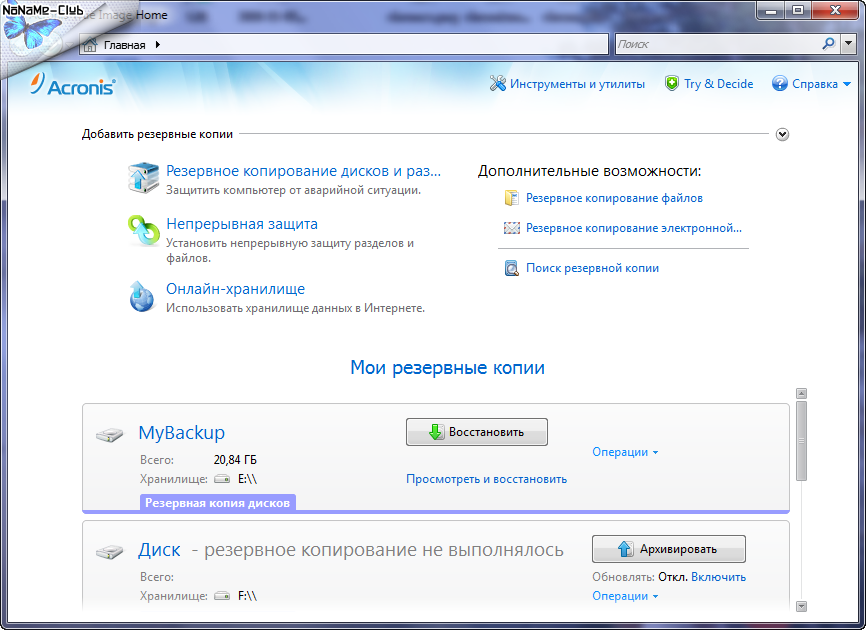Open Инструменты и утилиты menu
Screen dimensions: 866x630
(x=567, y=84)
